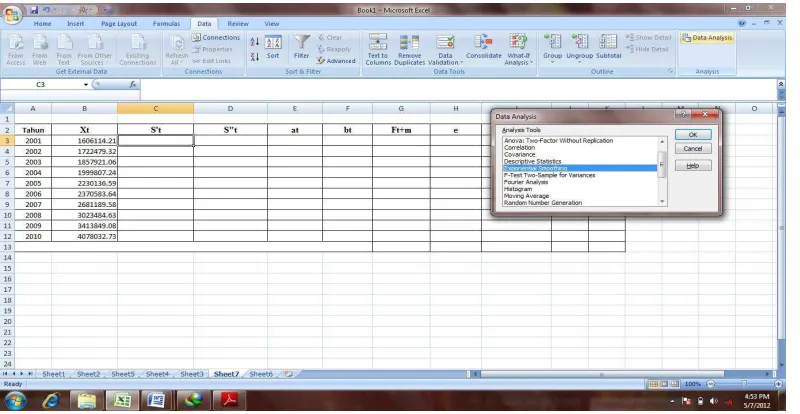Screen dimensions: 800x414
Task: Import data From Access
Action: (x=16, y=50)
